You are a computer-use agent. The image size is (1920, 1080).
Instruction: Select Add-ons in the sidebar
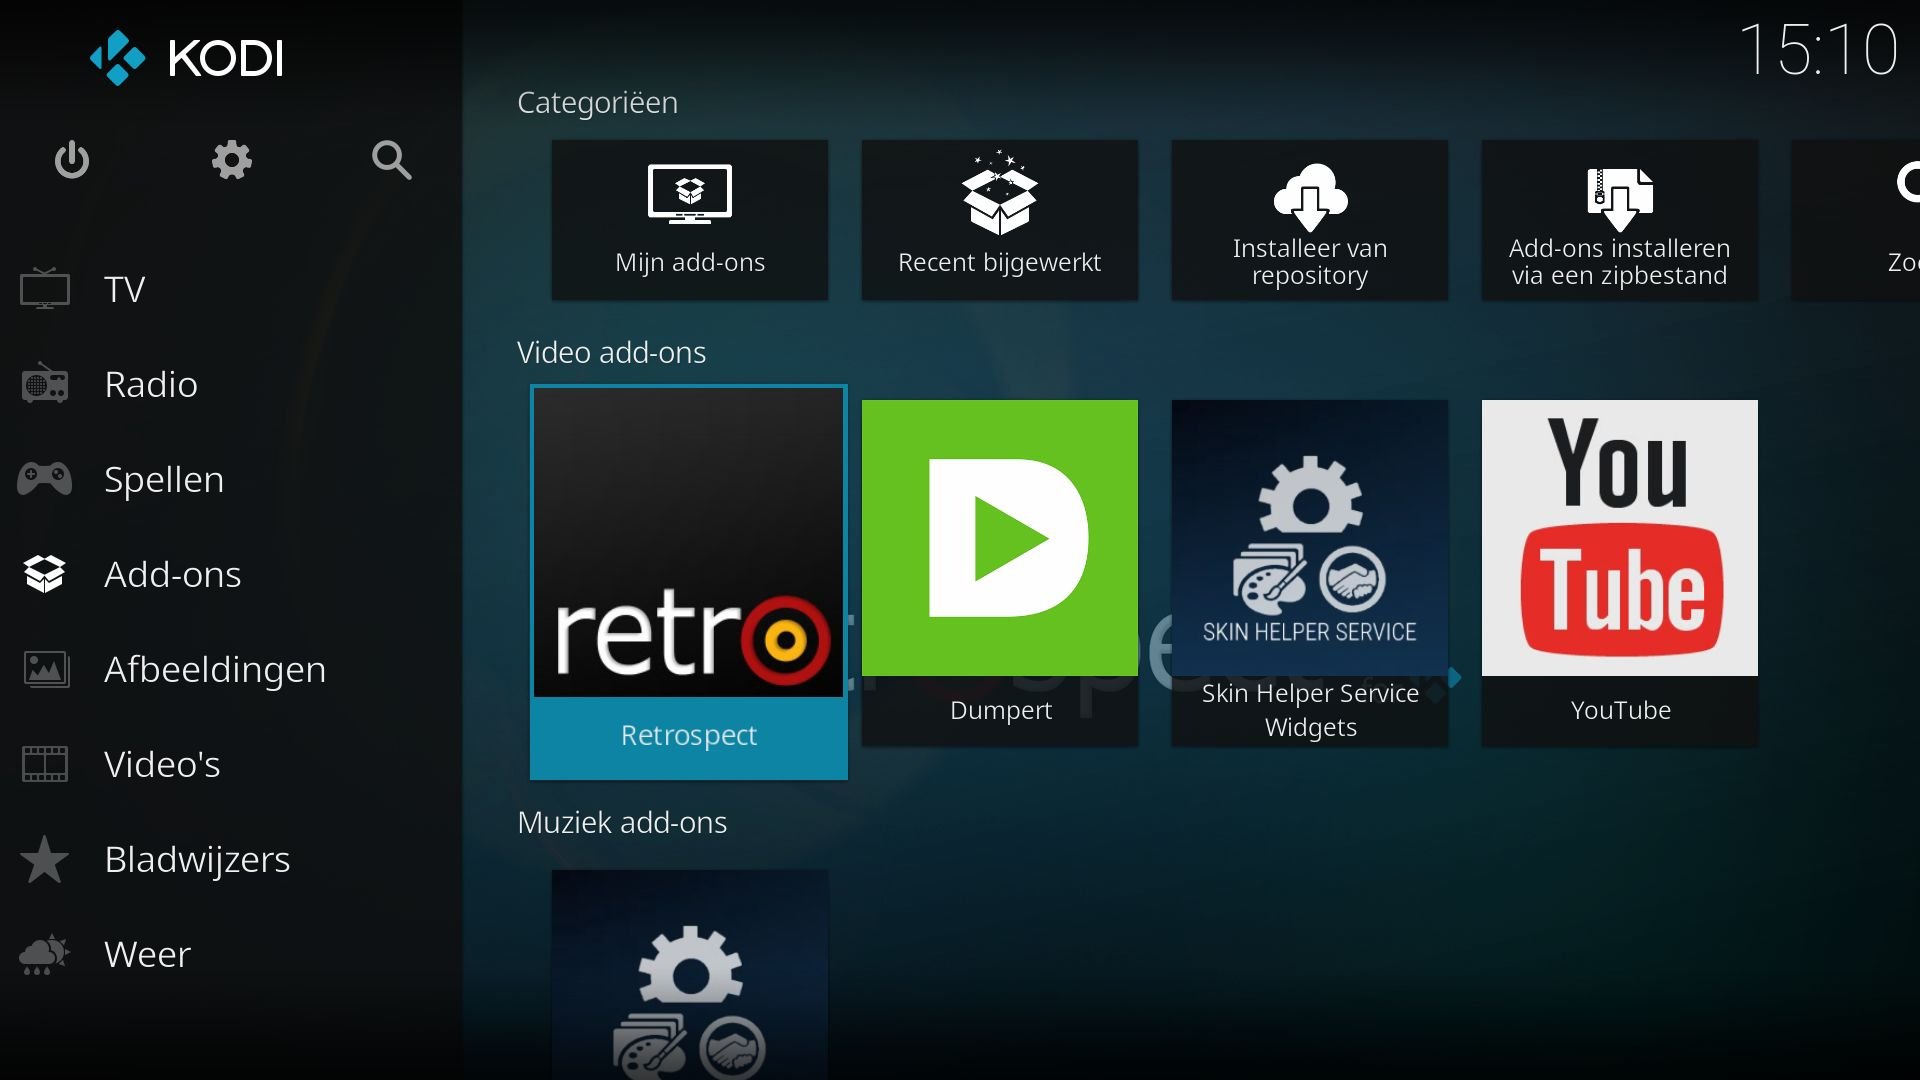pyautogui.click(x=172, y=575)
